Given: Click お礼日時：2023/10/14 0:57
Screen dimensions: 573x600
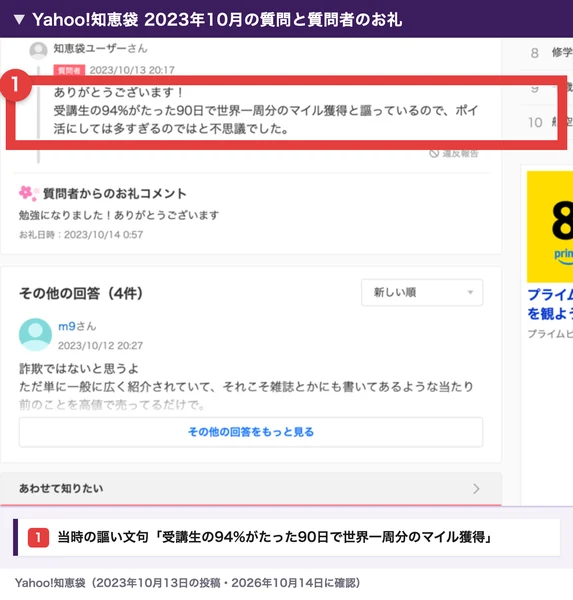Looking at the screenshot, I should [x=81, y=235].
